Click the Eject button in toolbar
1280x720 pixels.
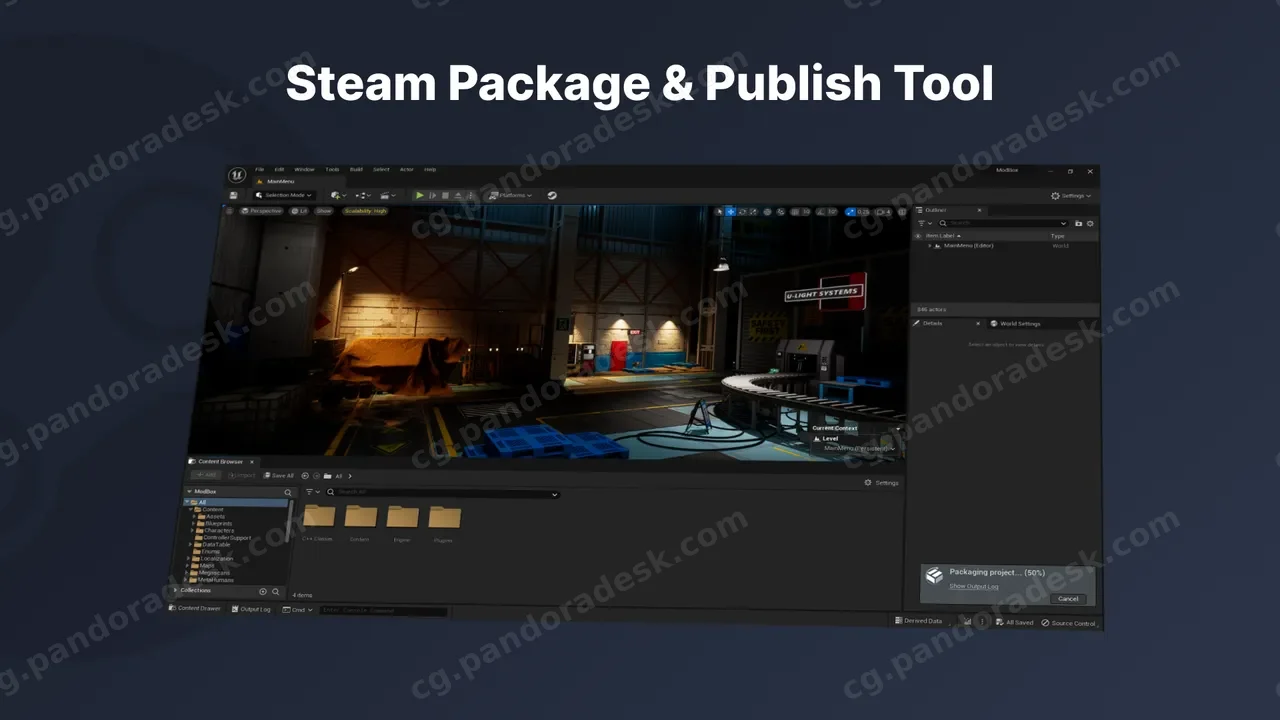(x=458, y=195)
